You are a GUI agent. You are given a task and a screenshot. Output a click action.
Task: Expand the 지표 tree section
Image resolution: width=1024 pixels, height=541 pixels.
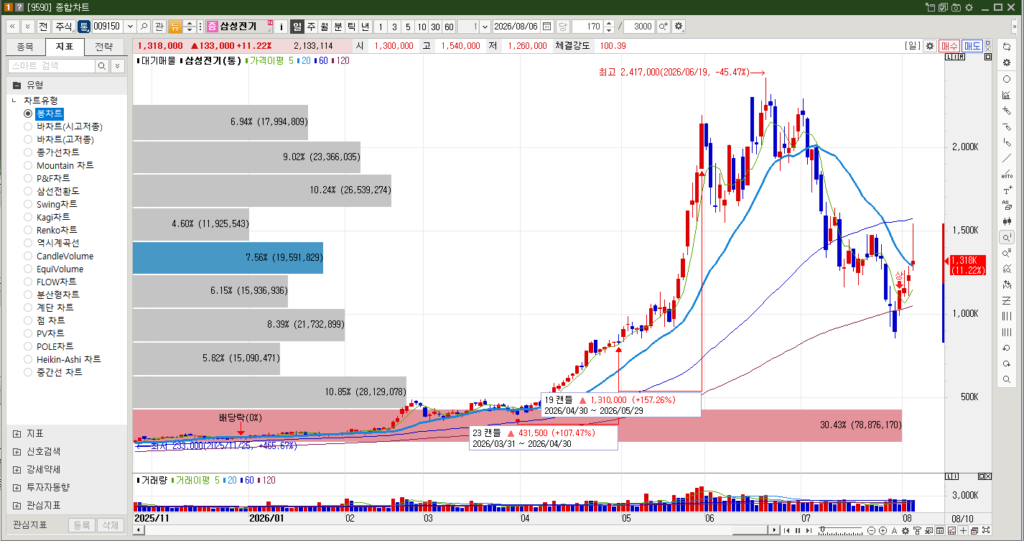click(x=17, y=434)
